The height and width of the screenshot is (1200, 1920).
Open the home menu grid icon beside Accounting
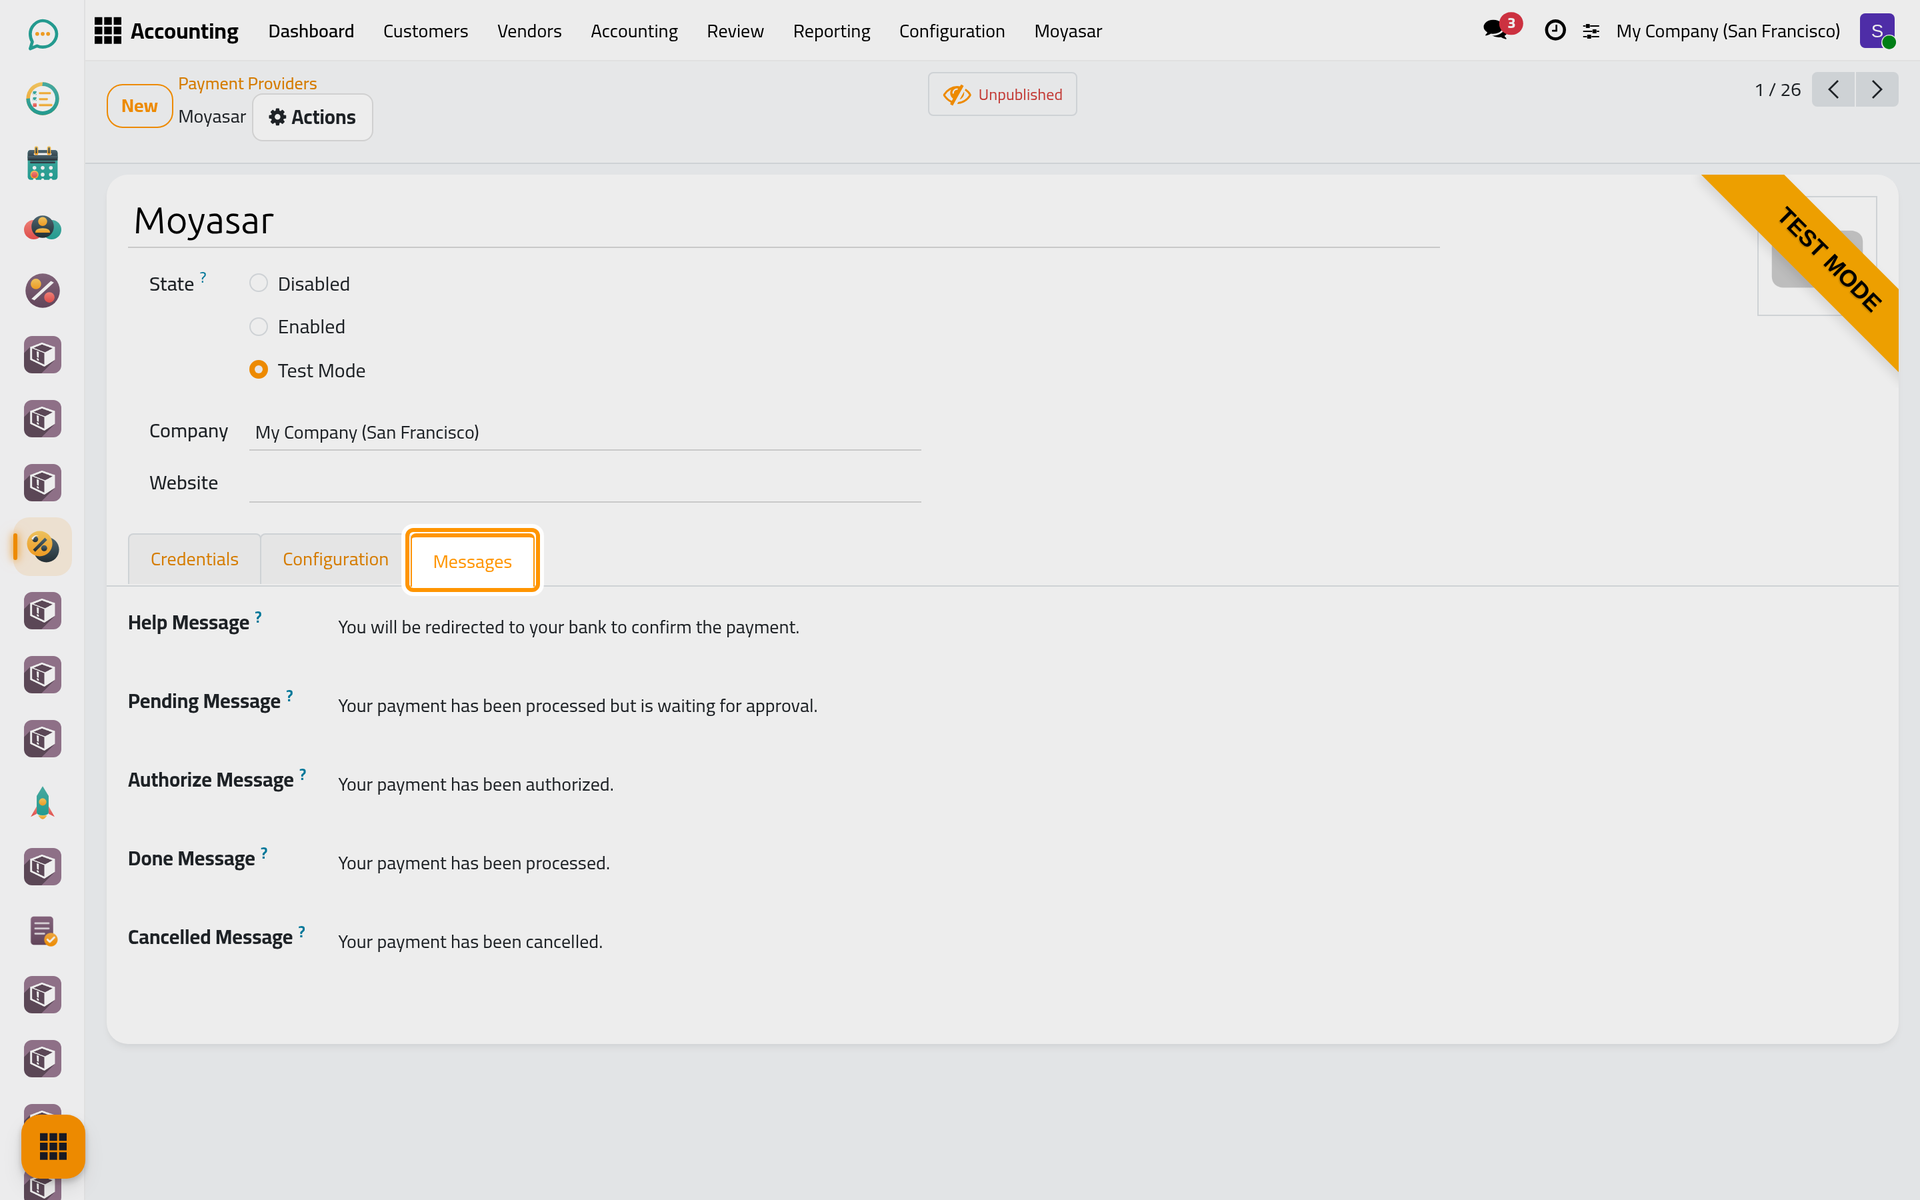pos(107,31)
